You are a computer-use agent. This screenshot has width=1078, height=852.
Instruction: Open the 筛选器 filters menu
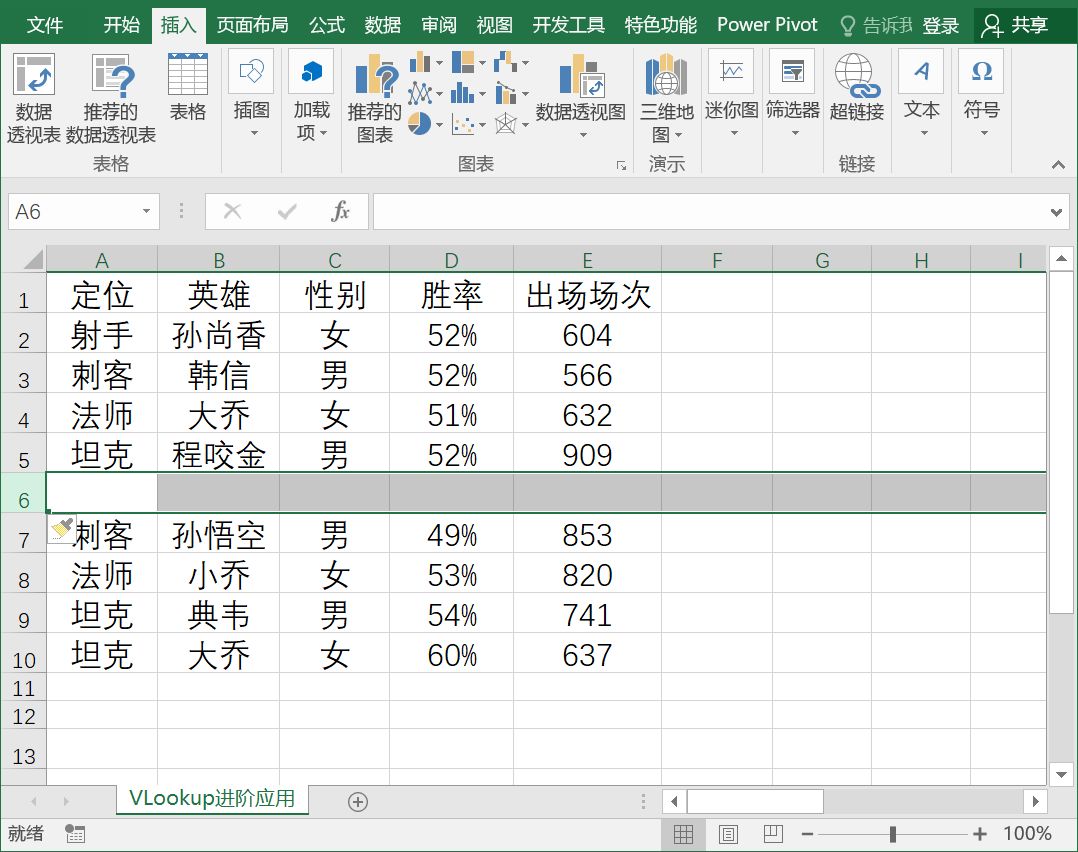tap(793, 94)
